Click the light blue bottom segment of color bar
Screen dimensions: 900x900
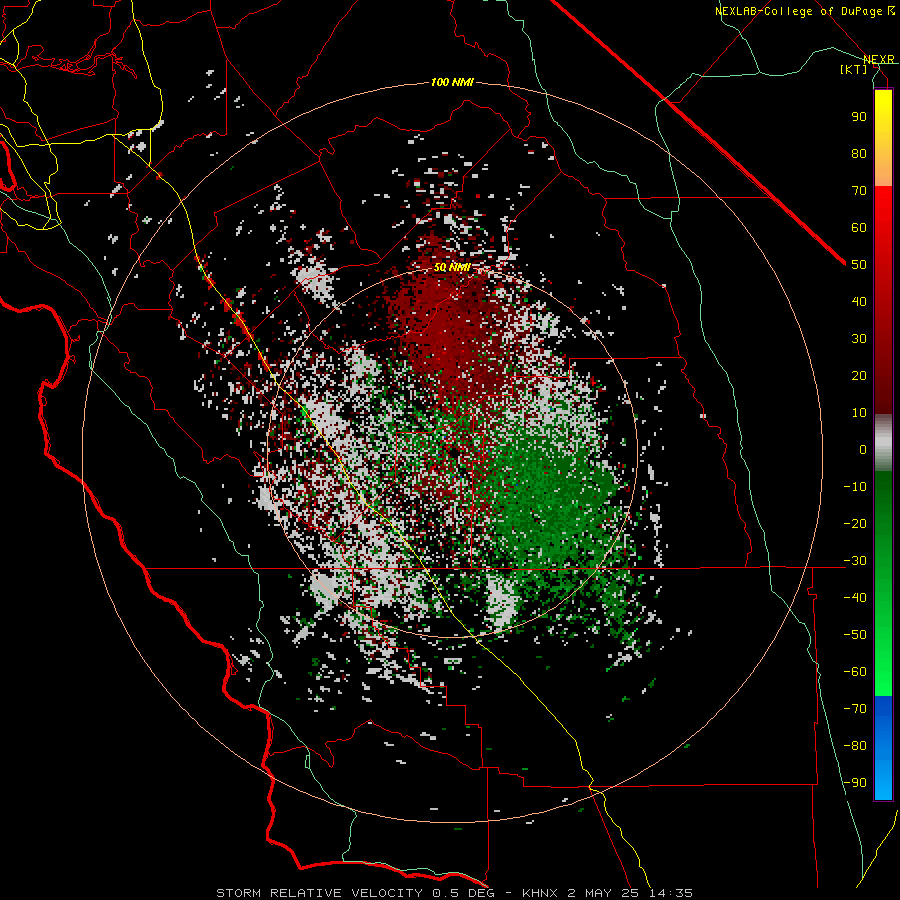click(883, 778)
